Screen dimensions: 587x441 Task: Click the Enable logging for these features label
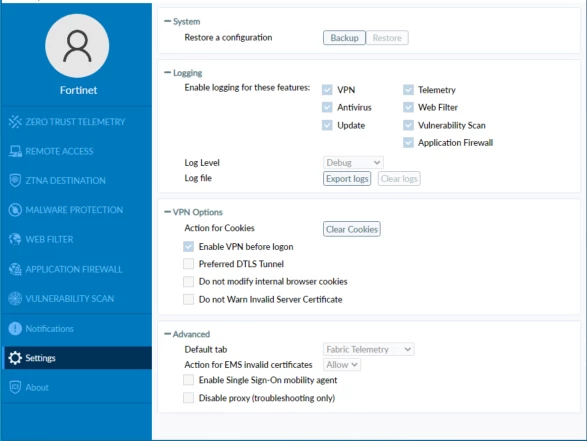point(247,88)
